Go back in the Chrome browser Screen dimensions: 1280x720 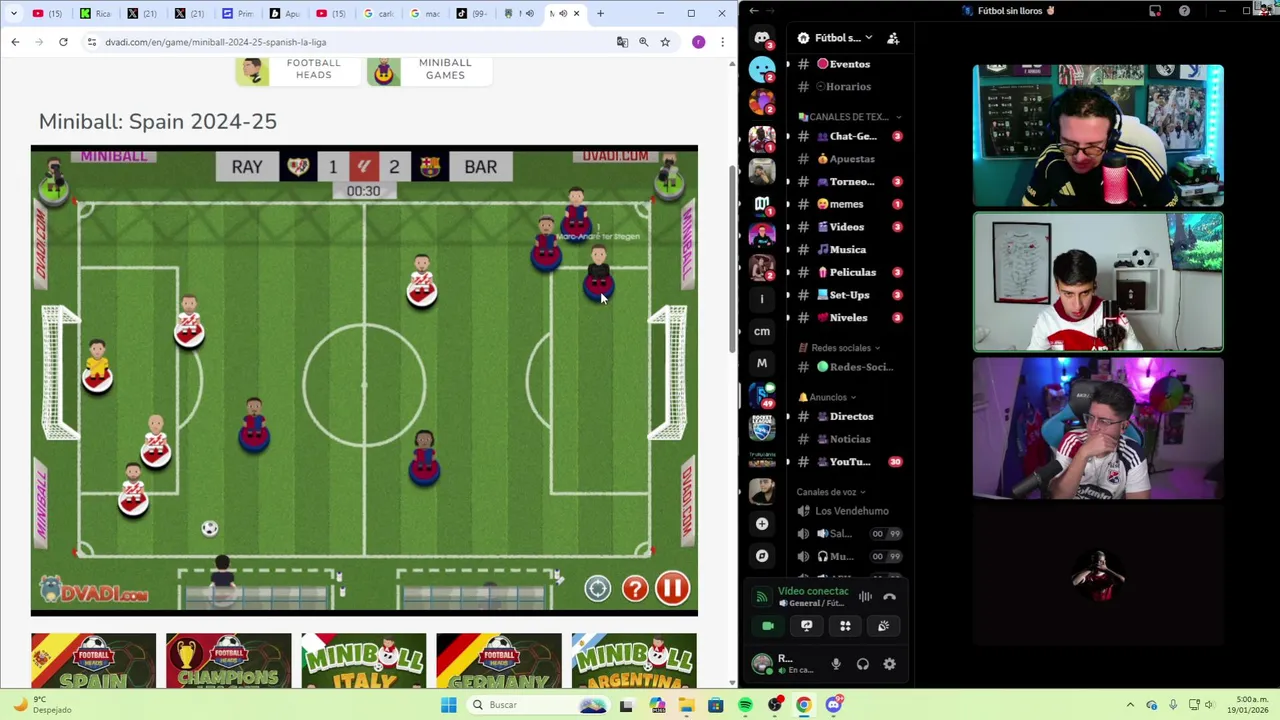point(15,42)
